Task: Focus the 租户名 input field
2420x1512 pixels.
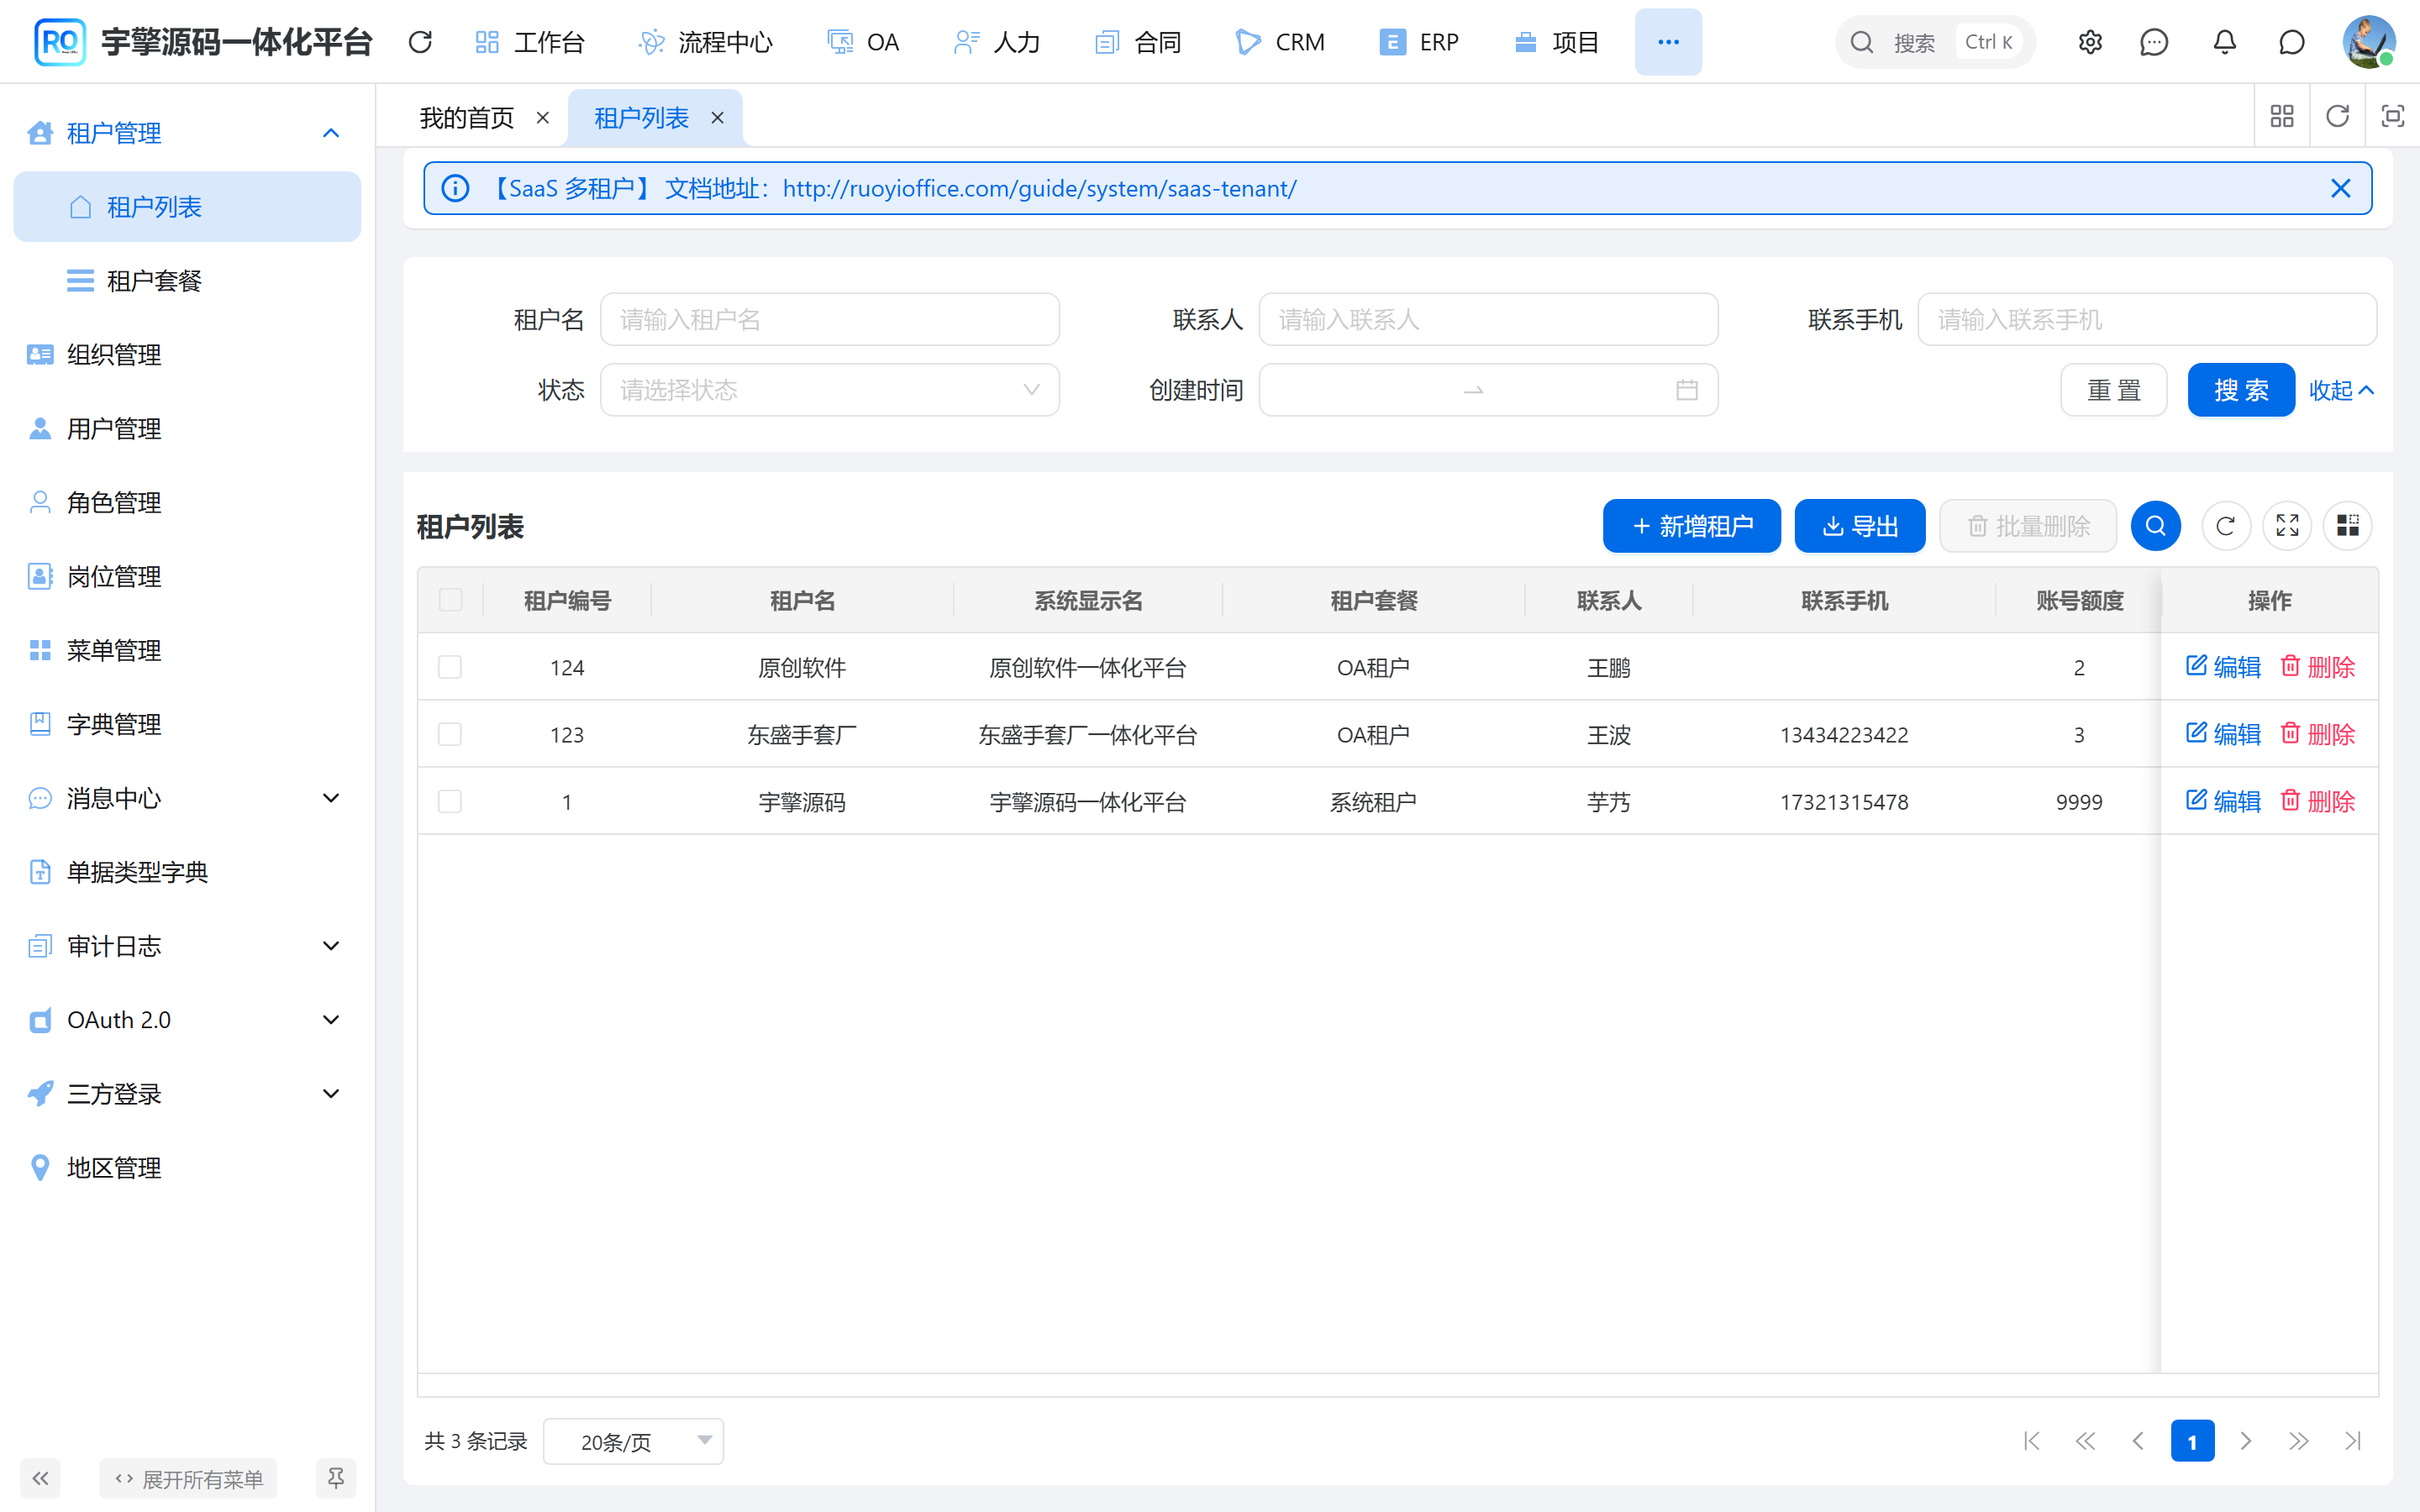Action: 829,320
